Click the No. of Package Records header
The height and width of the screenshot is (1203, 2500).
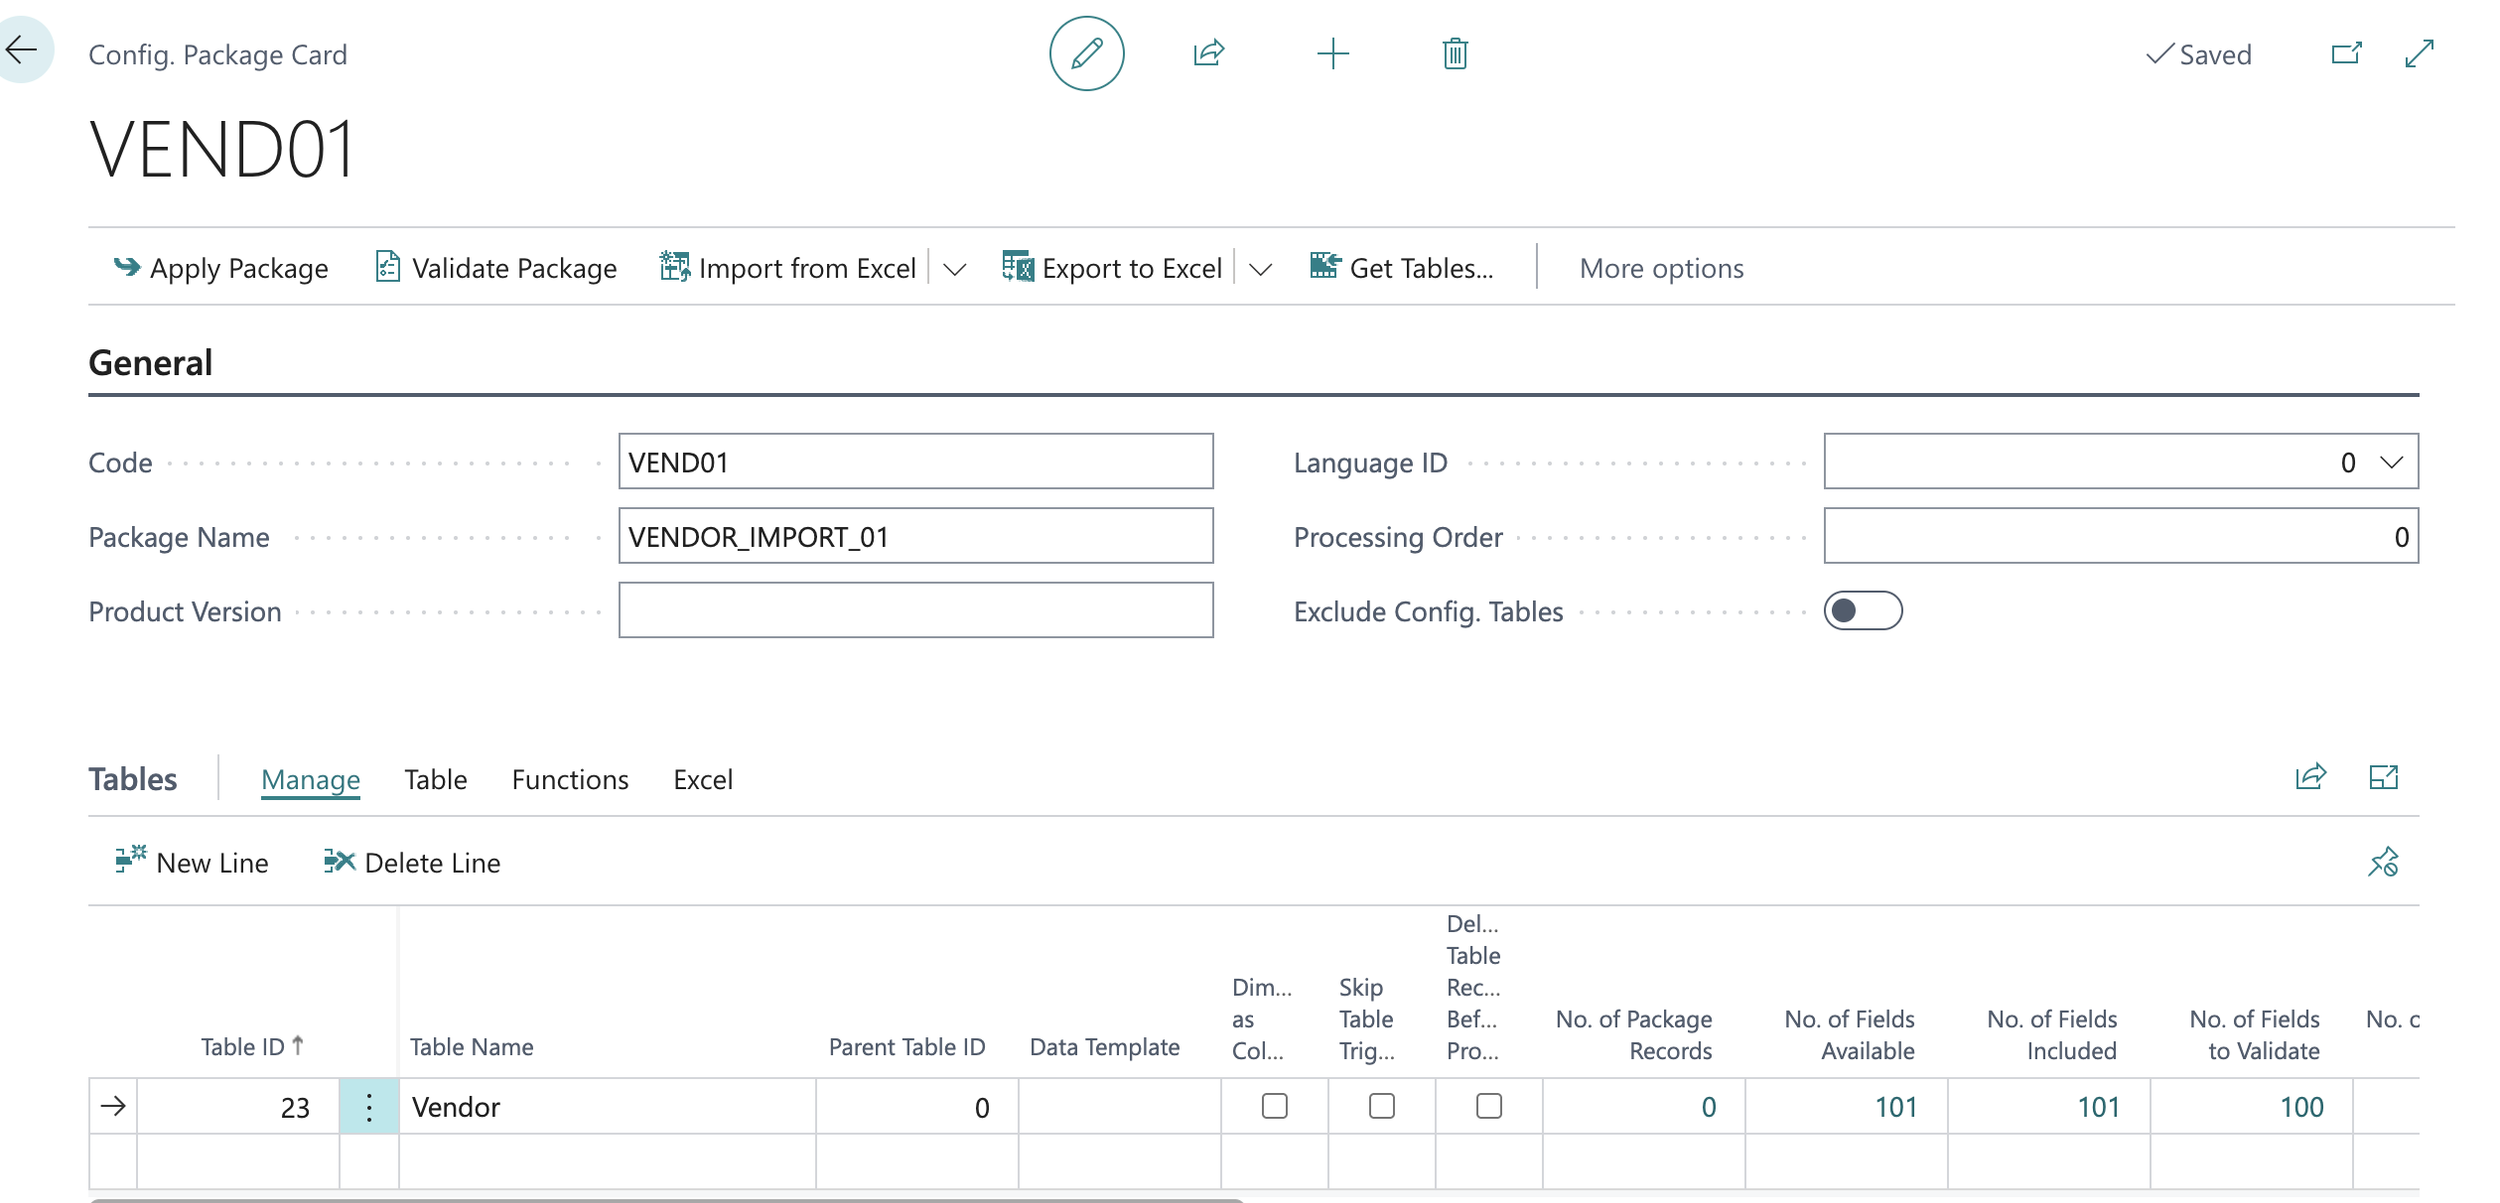1633,1034
